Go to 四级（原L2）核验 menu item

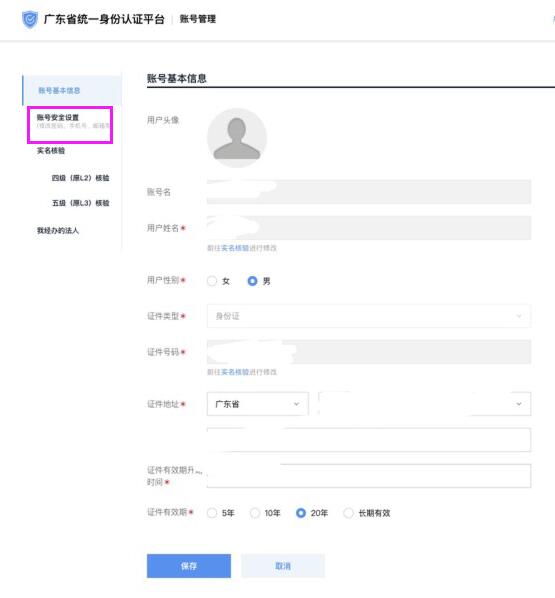click(x=80, y=178)
